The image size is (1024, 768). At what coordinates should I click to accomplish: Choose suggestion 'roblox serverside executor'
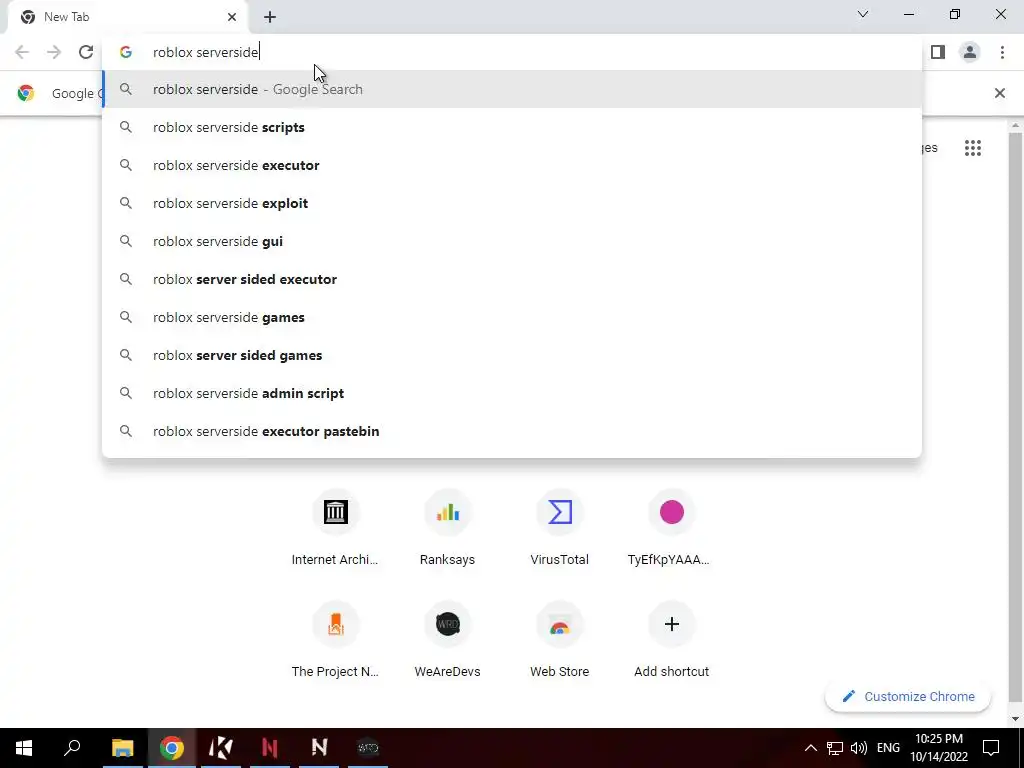tap(512, 165)
